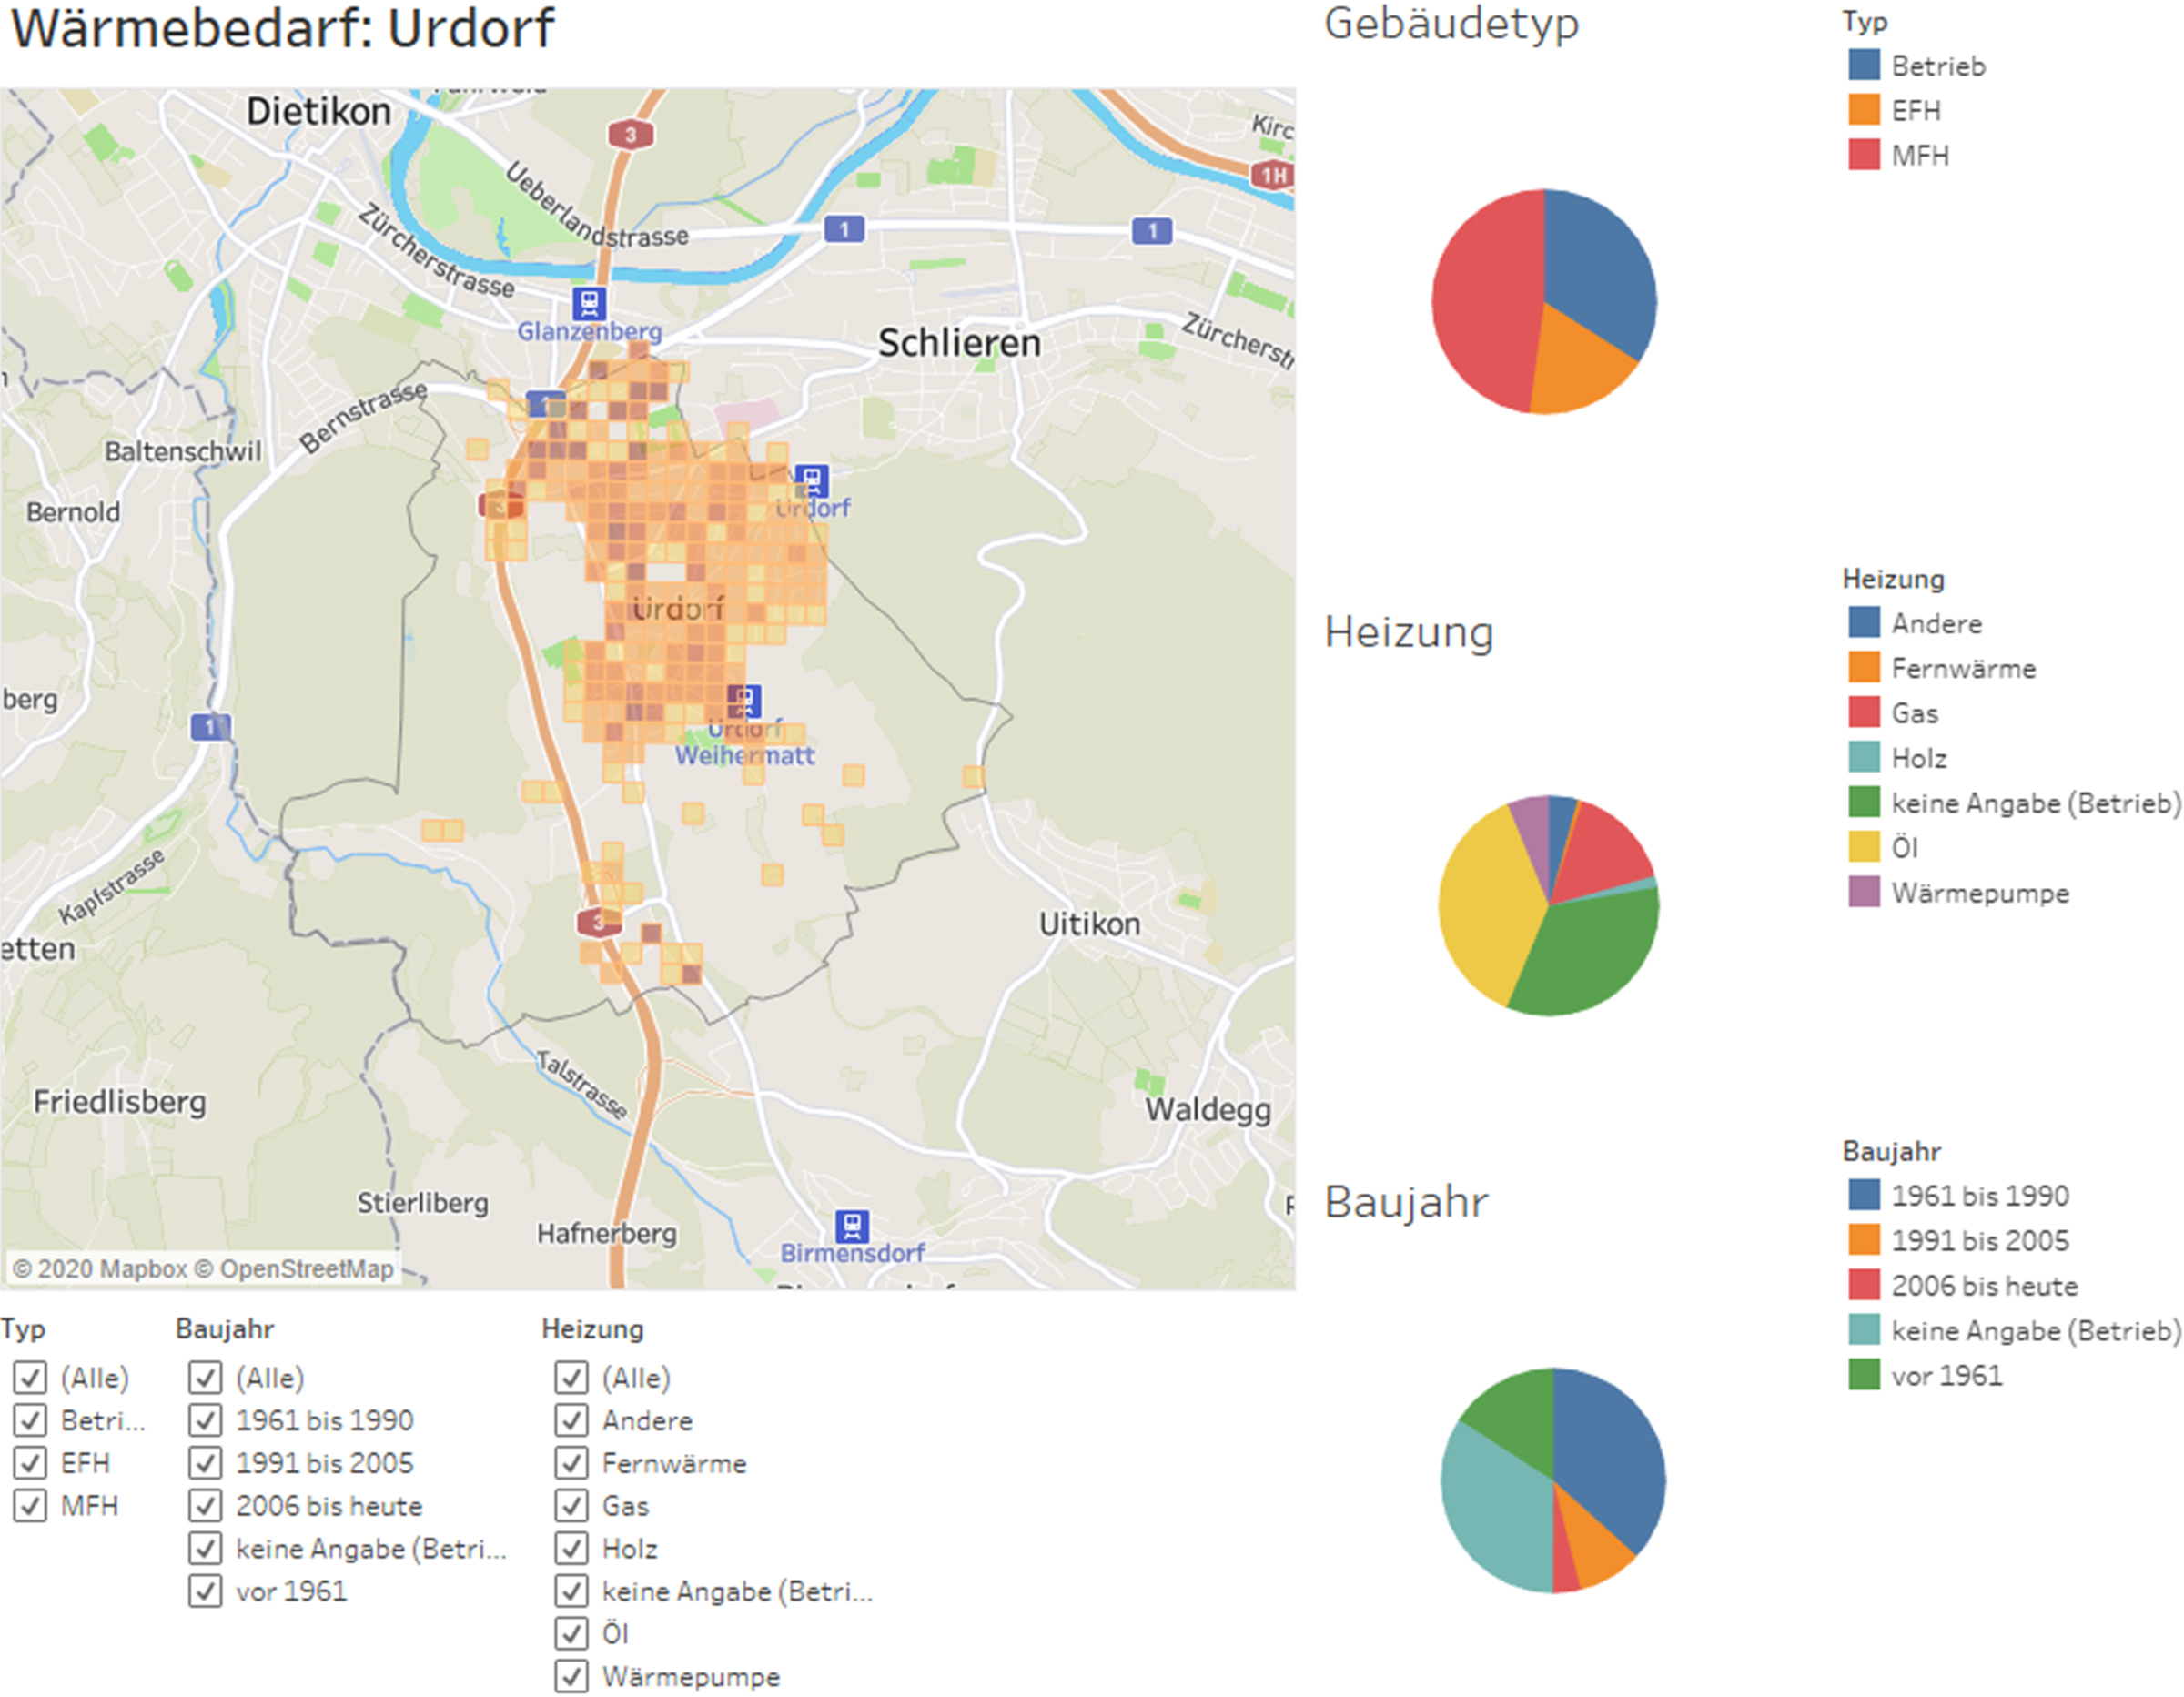
Task: Toggle the Wärmepumpe checkbox
Action: (x=571, y=1676)
